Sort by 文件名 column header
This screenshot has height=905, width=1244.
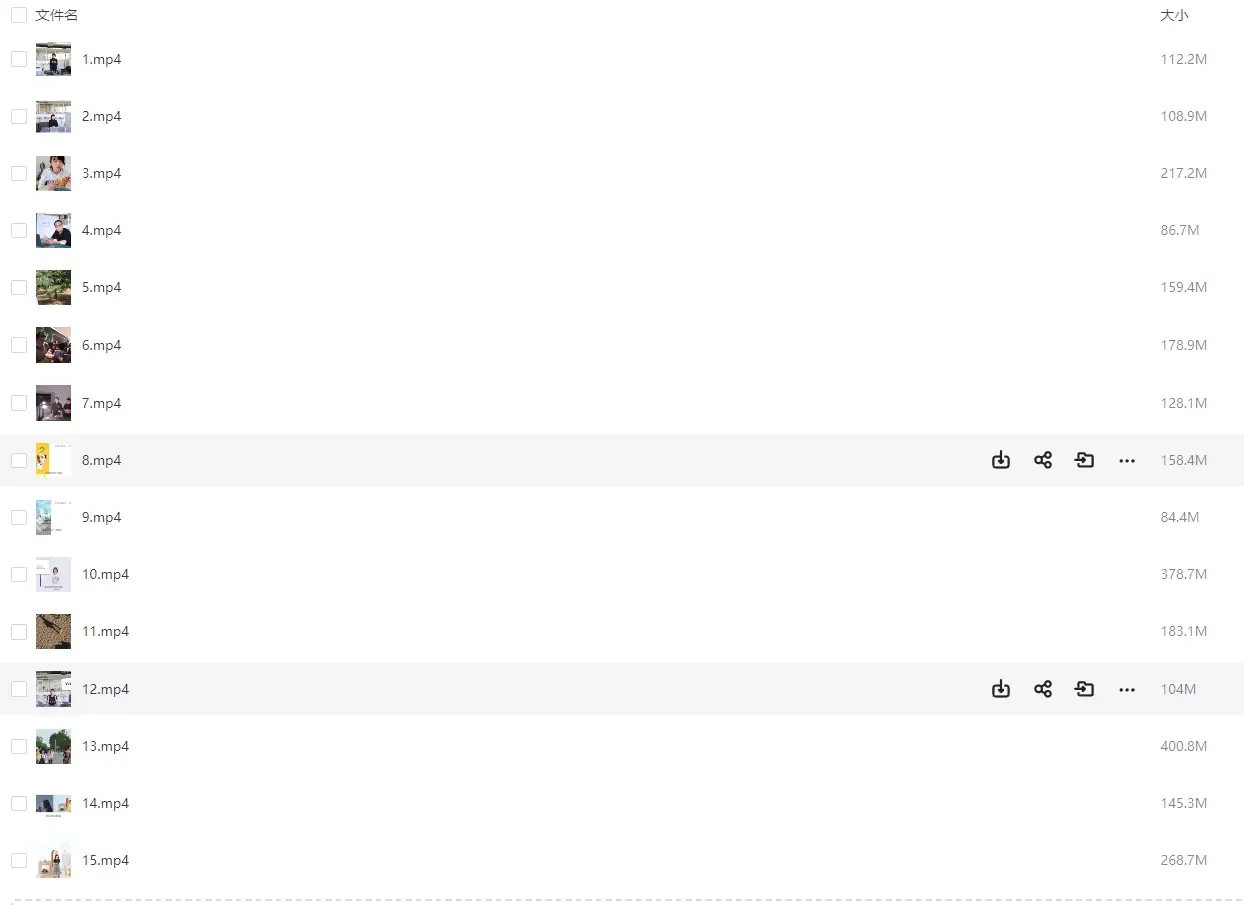click(57, 15)
